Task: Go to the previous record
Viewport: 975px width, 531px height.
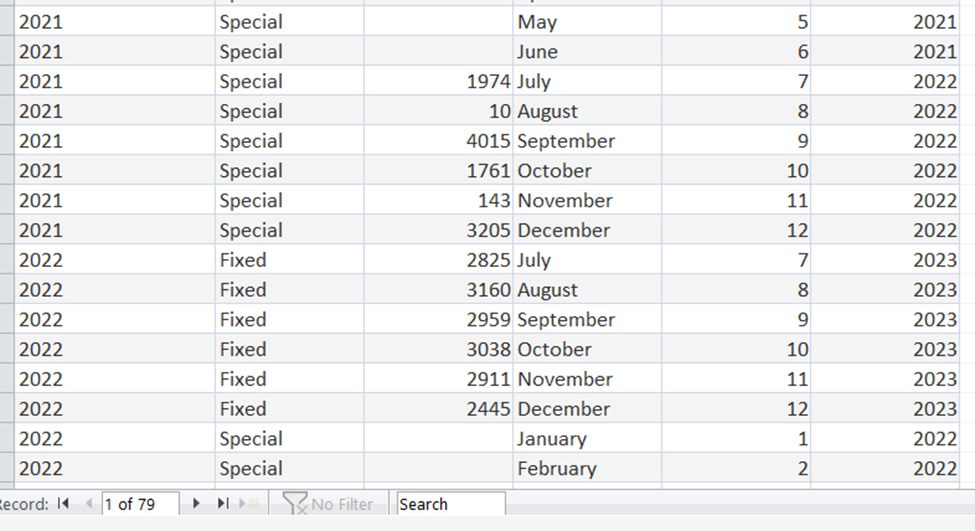Action: pos(89,504)
